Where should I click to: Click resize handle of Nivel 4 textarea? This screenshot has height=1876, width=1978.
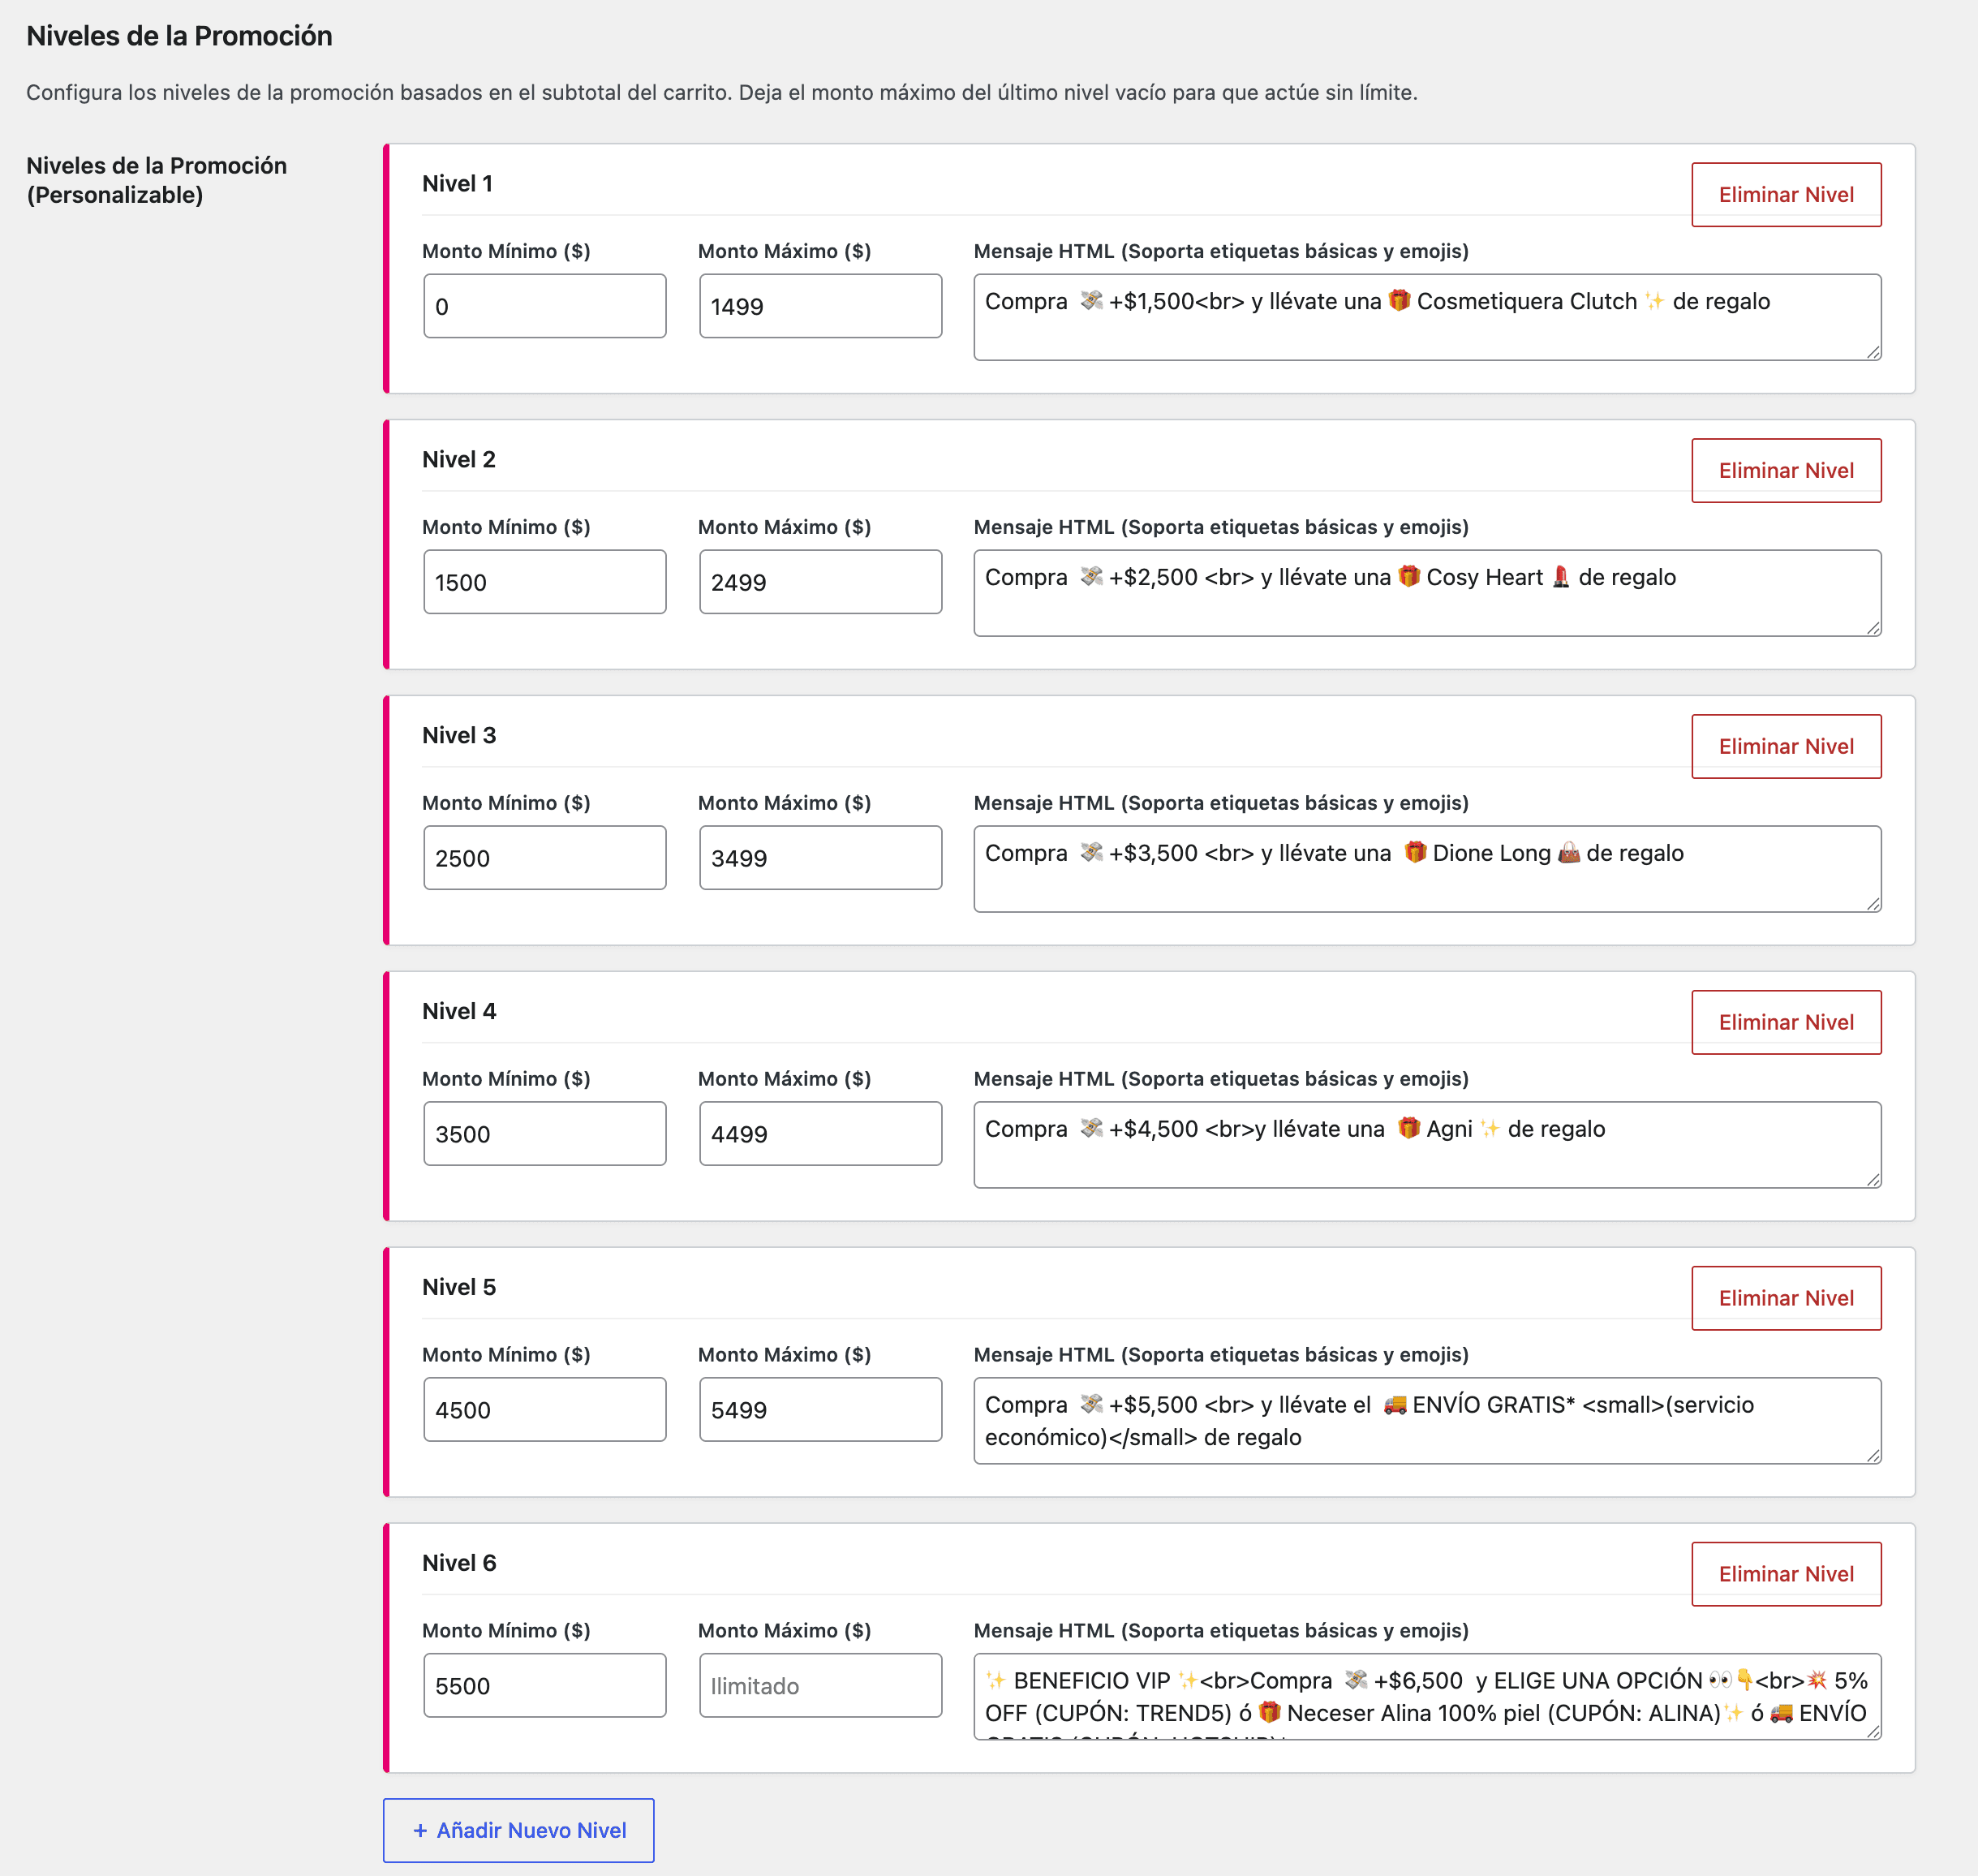pos(1873,1180)
